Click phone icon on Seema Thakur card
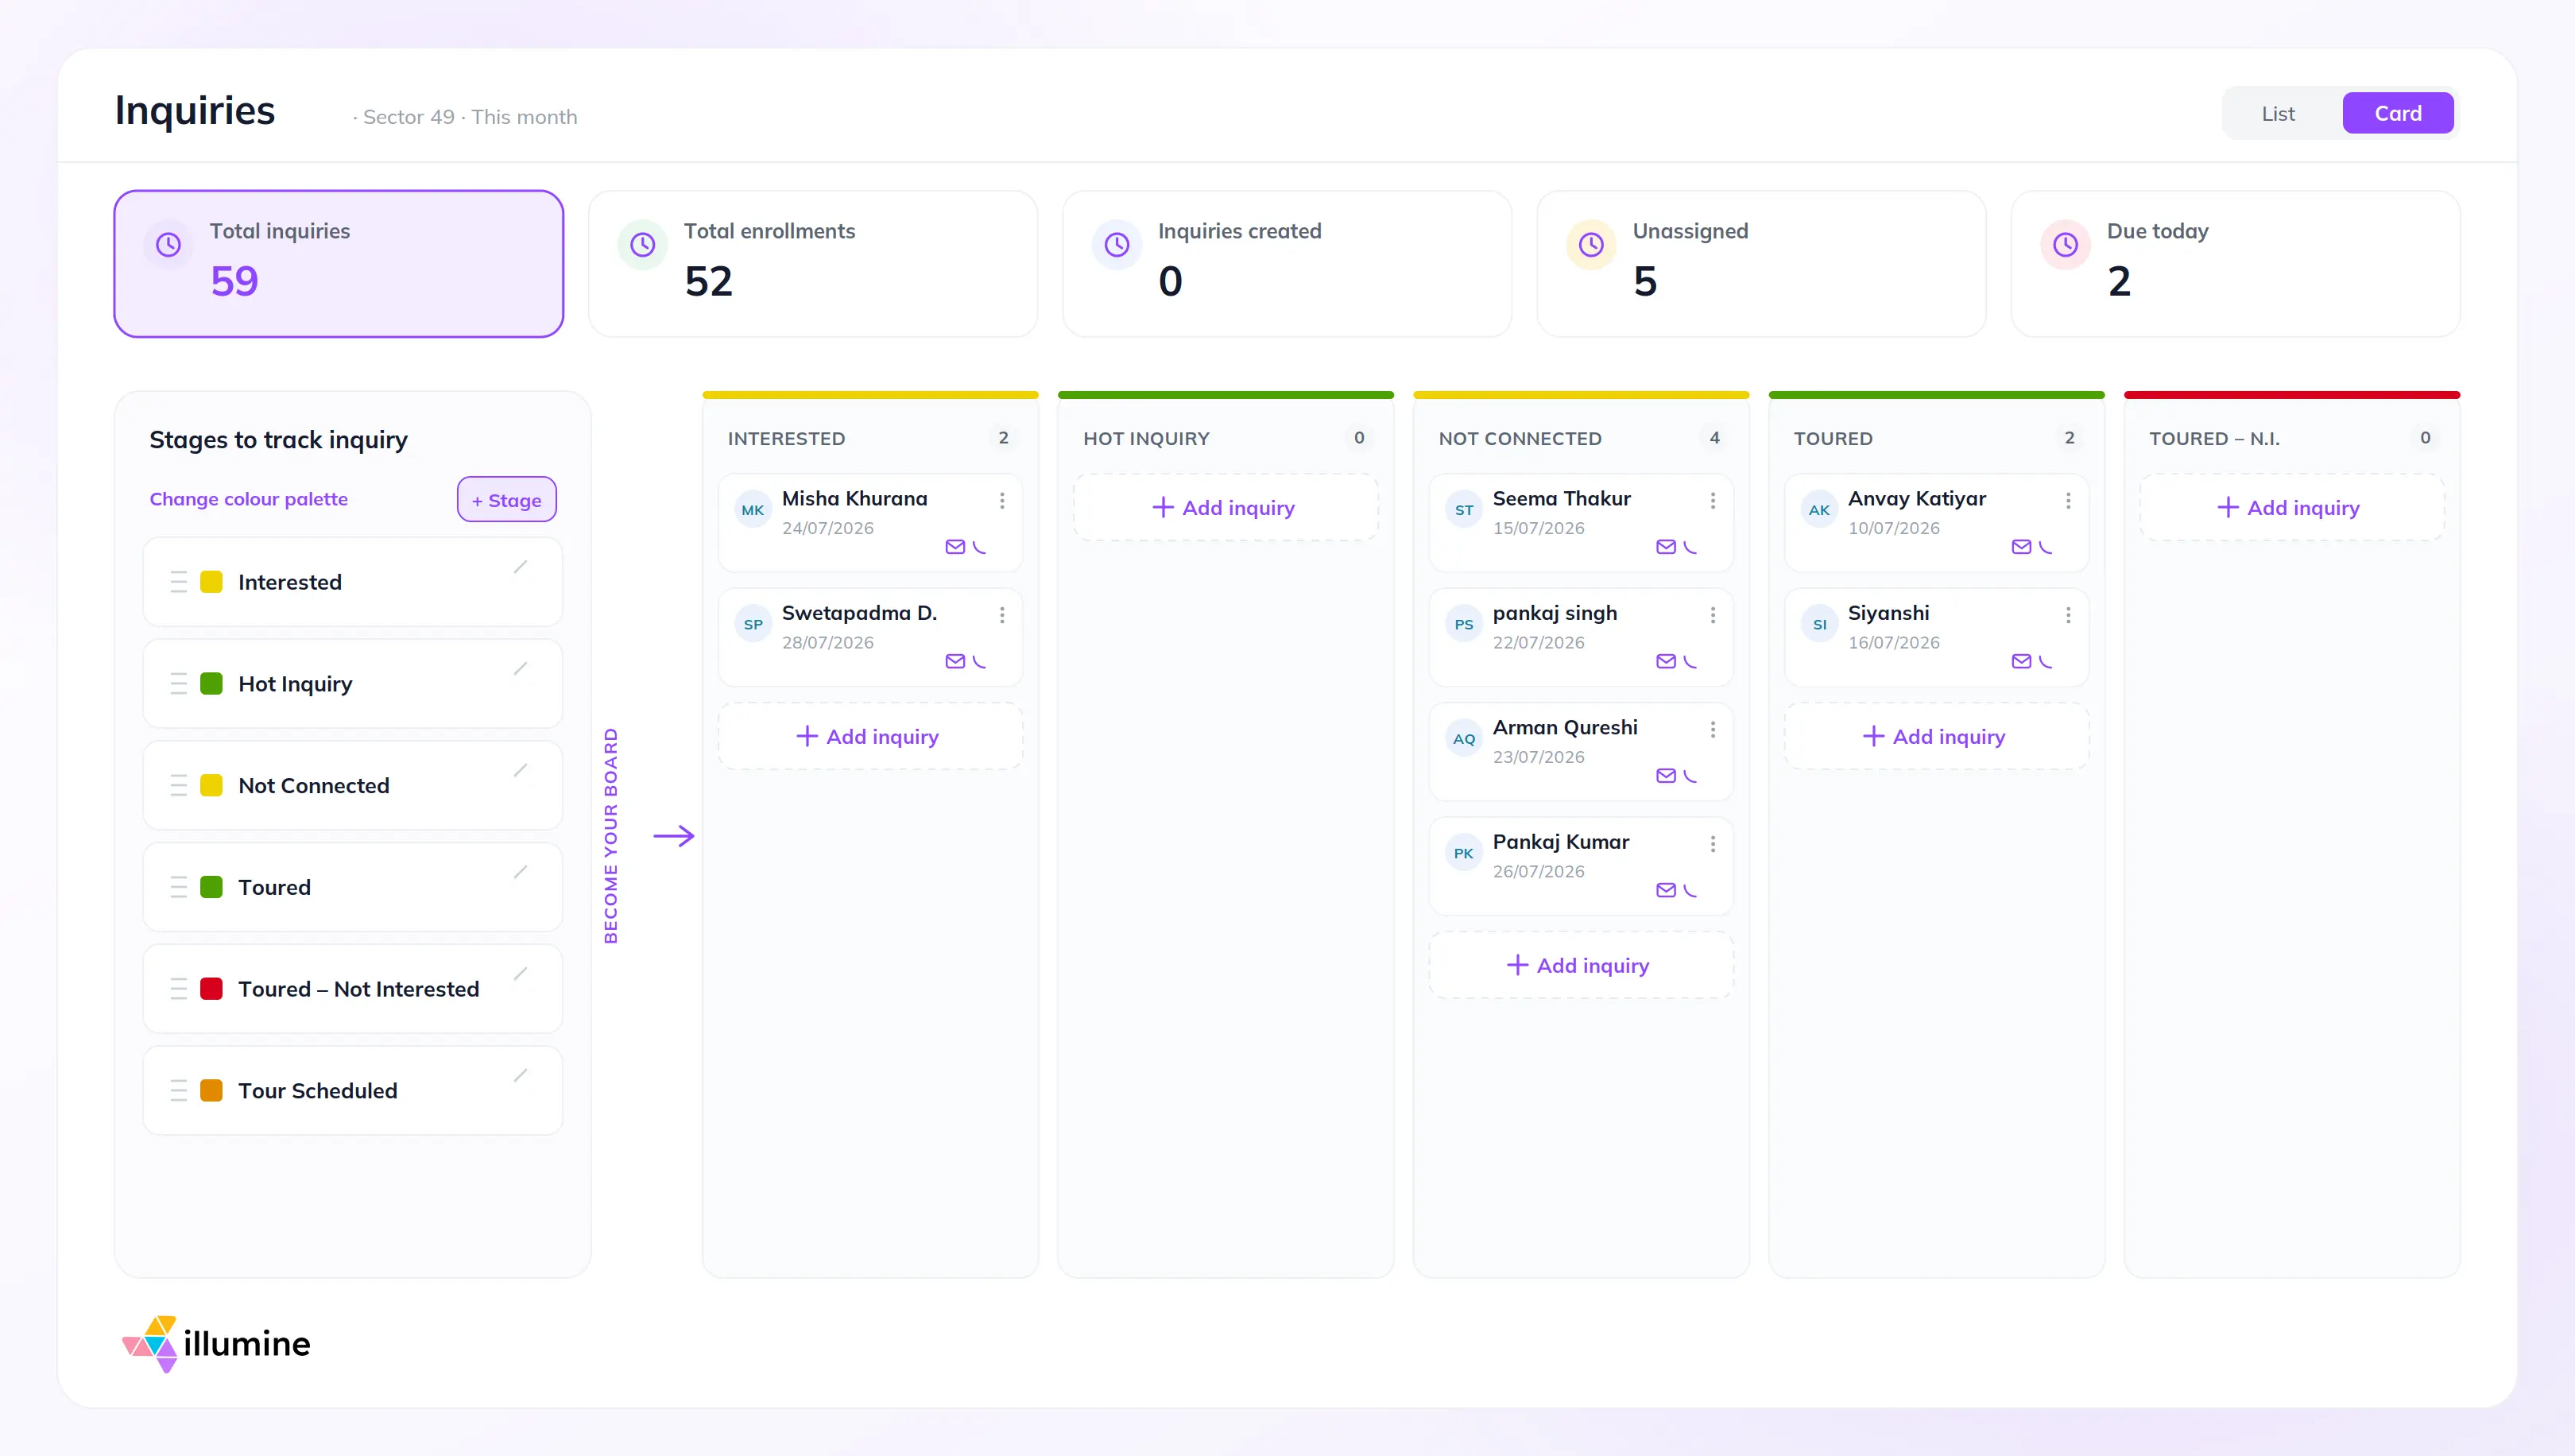This screenshot has width=2575, height=1456. pyautogui.click(x=1691, y=547)
